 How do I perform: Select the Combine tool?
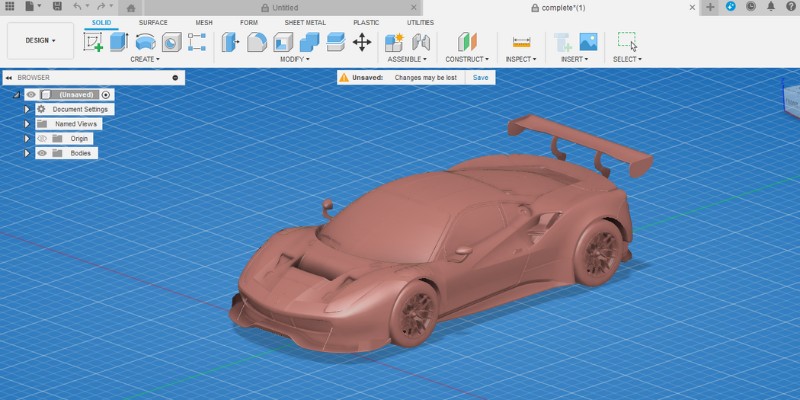tap(309, 42)
